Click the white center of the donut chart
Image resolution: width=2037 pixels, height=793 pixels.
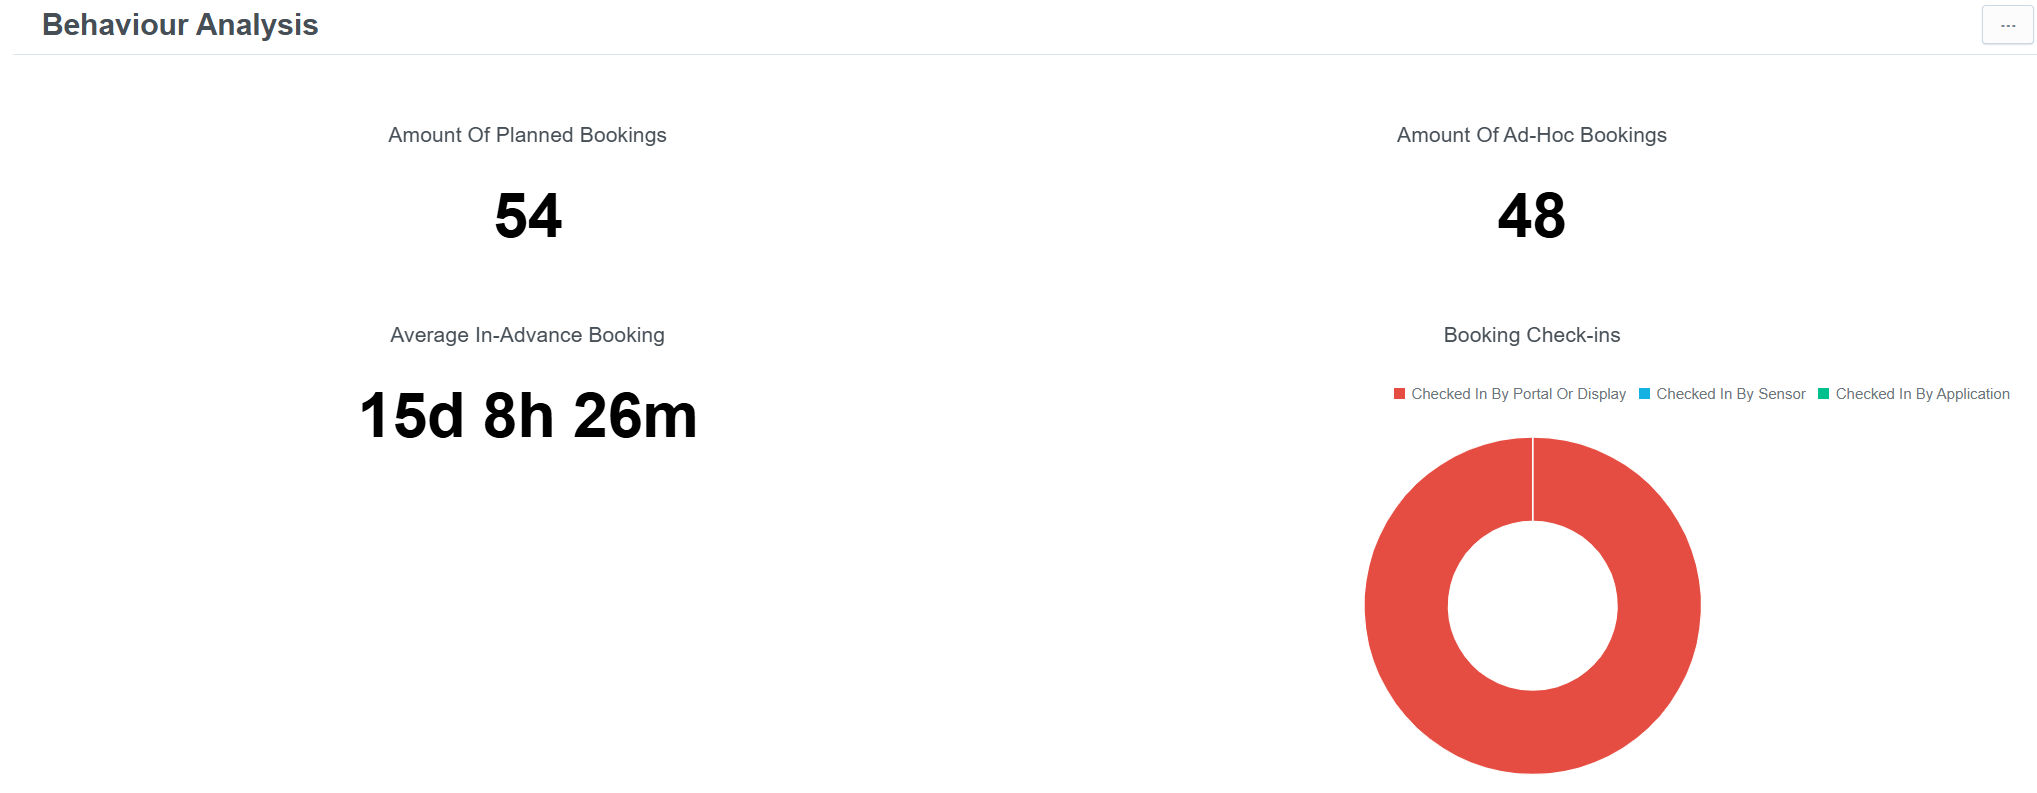tap(1532, 606)
